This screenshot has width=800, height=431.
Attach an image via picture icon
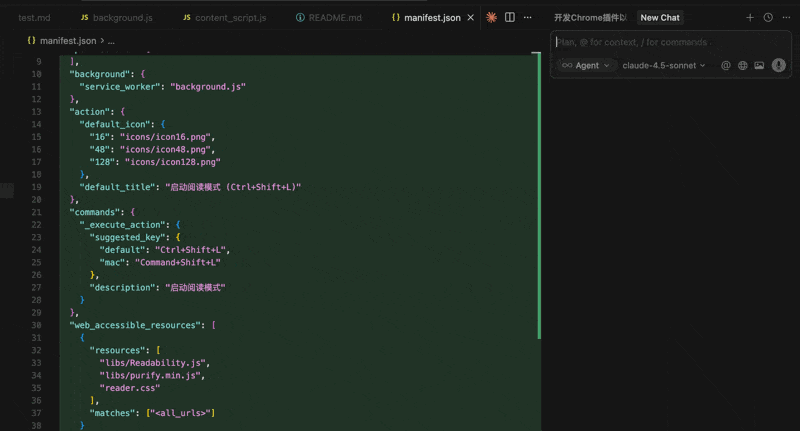759,65
